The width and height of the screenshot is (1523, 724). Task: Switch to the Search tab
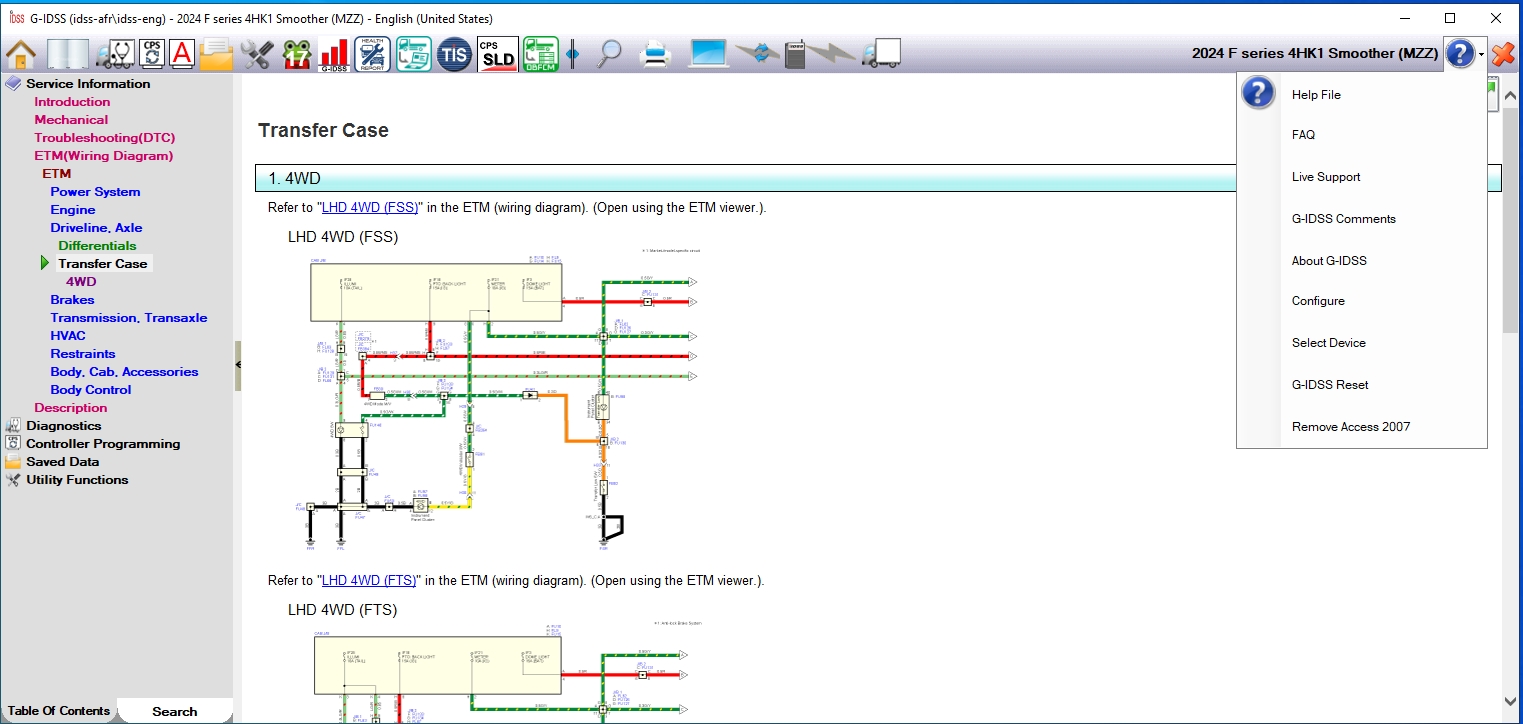[174, 711]
